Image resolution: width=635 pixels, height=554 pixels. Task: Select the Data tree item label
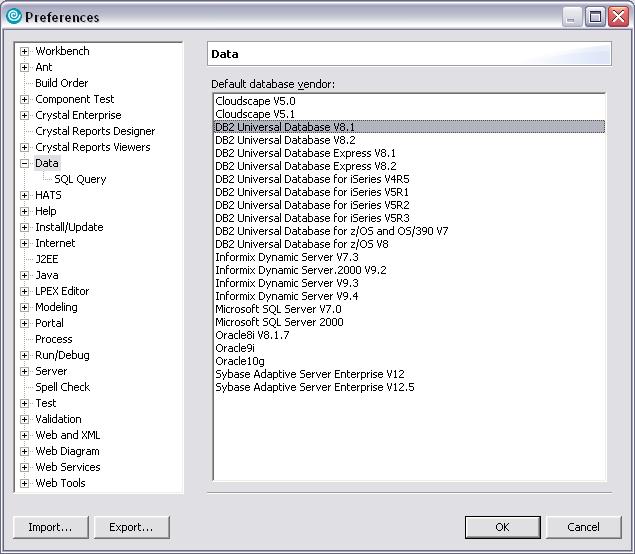47,163
